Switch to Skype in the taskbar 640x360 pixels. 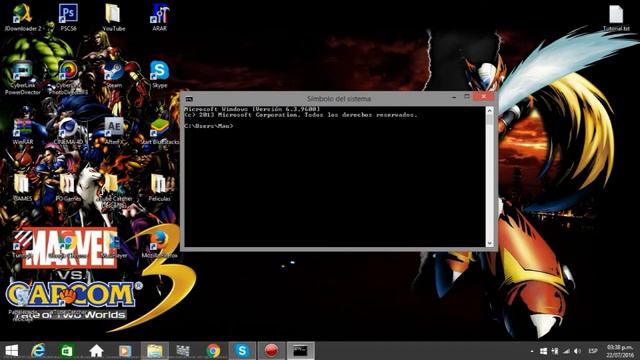pos(242,351)
